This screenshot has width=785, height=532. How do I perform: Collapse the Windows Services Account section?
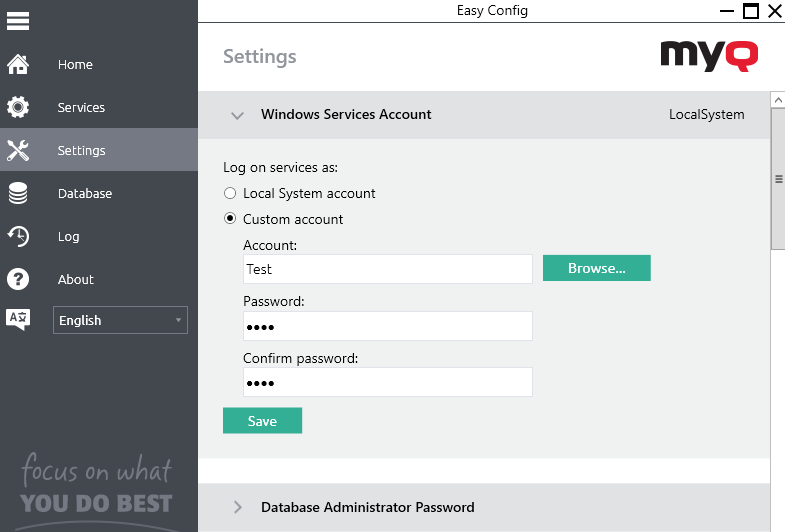click(237, 115)
